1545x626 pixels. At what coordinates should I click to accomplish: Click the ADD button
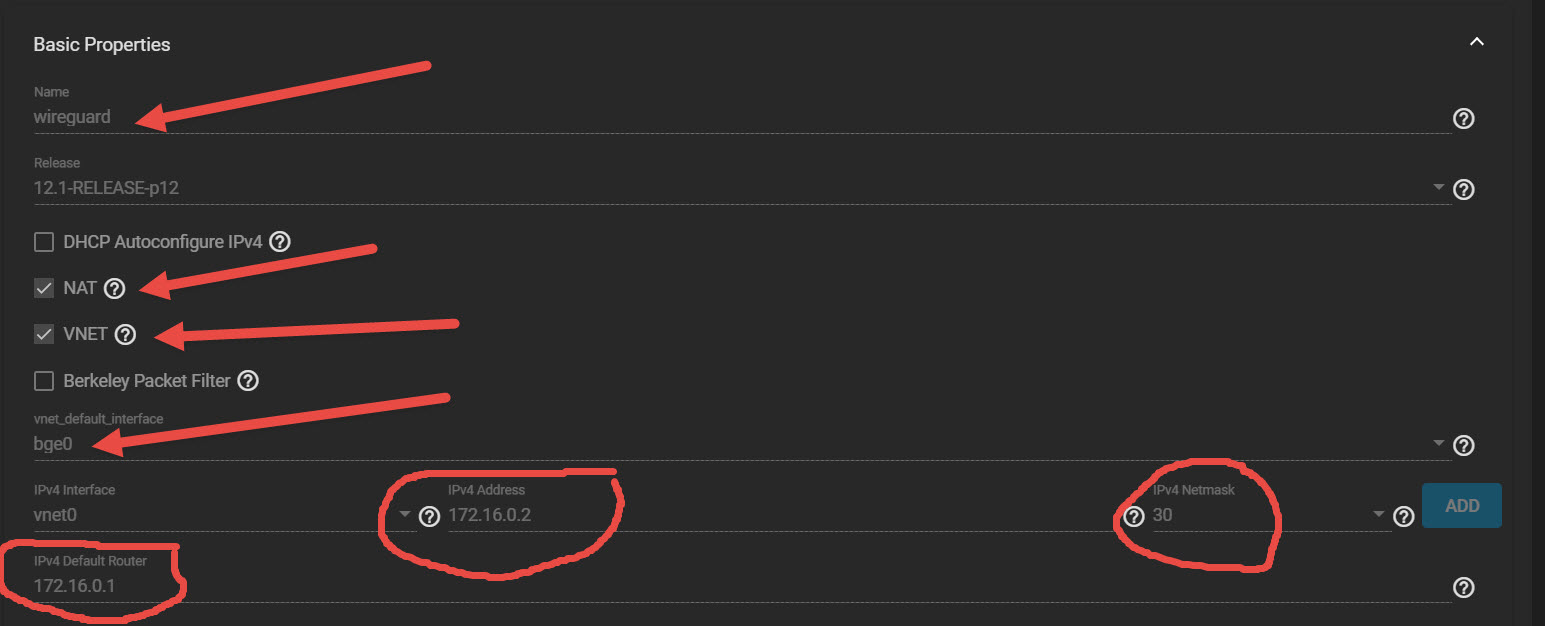(1461, 506)
